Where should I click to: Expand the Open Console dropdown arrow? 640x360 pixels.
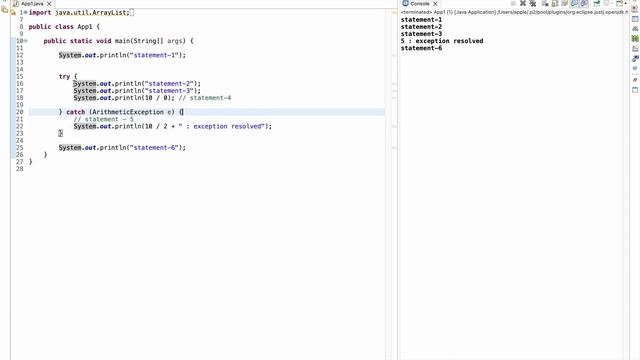625,3
